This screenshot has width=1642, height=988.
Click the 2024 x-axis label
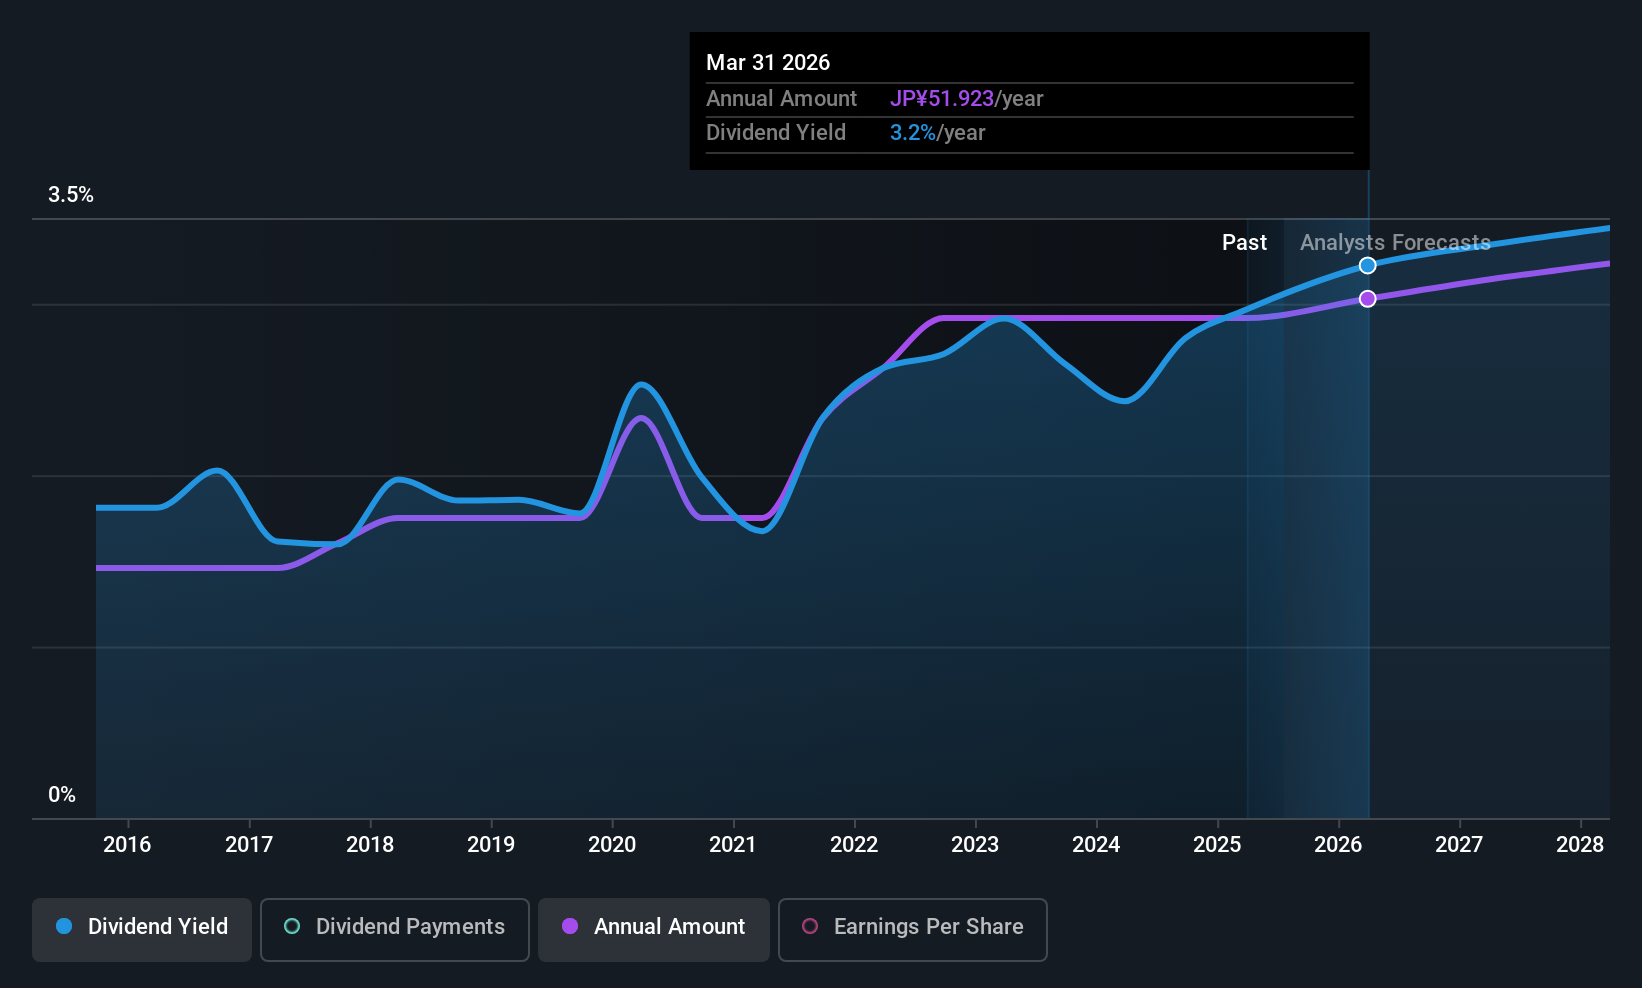1096,845
